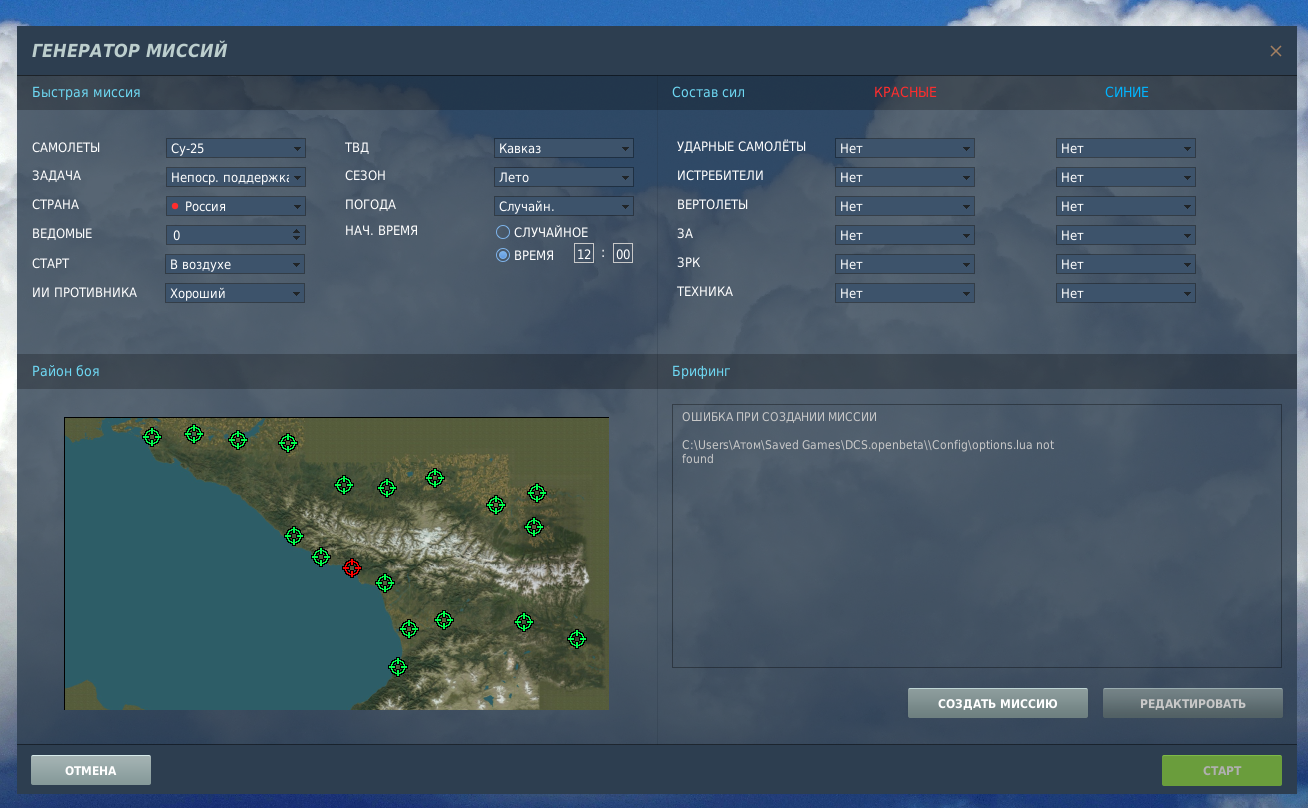Click the hours field showing 12
Screen dimensions: 1308x808
click(x=583, y=254)
